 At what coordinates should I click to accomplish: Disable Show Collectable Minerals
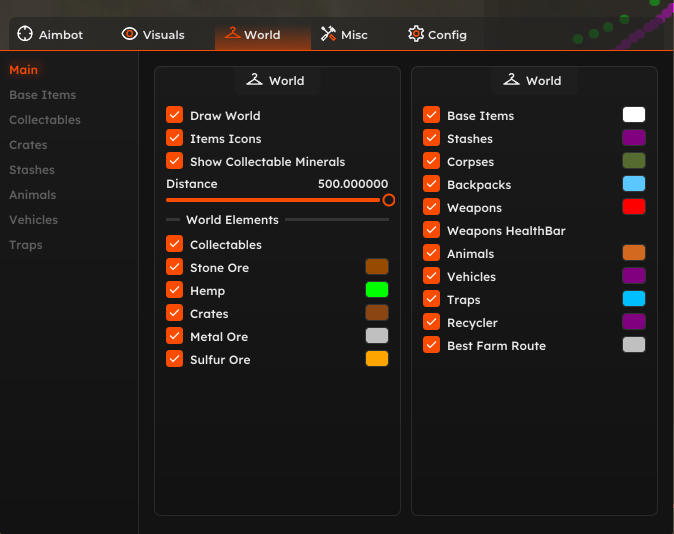(175, 161)
